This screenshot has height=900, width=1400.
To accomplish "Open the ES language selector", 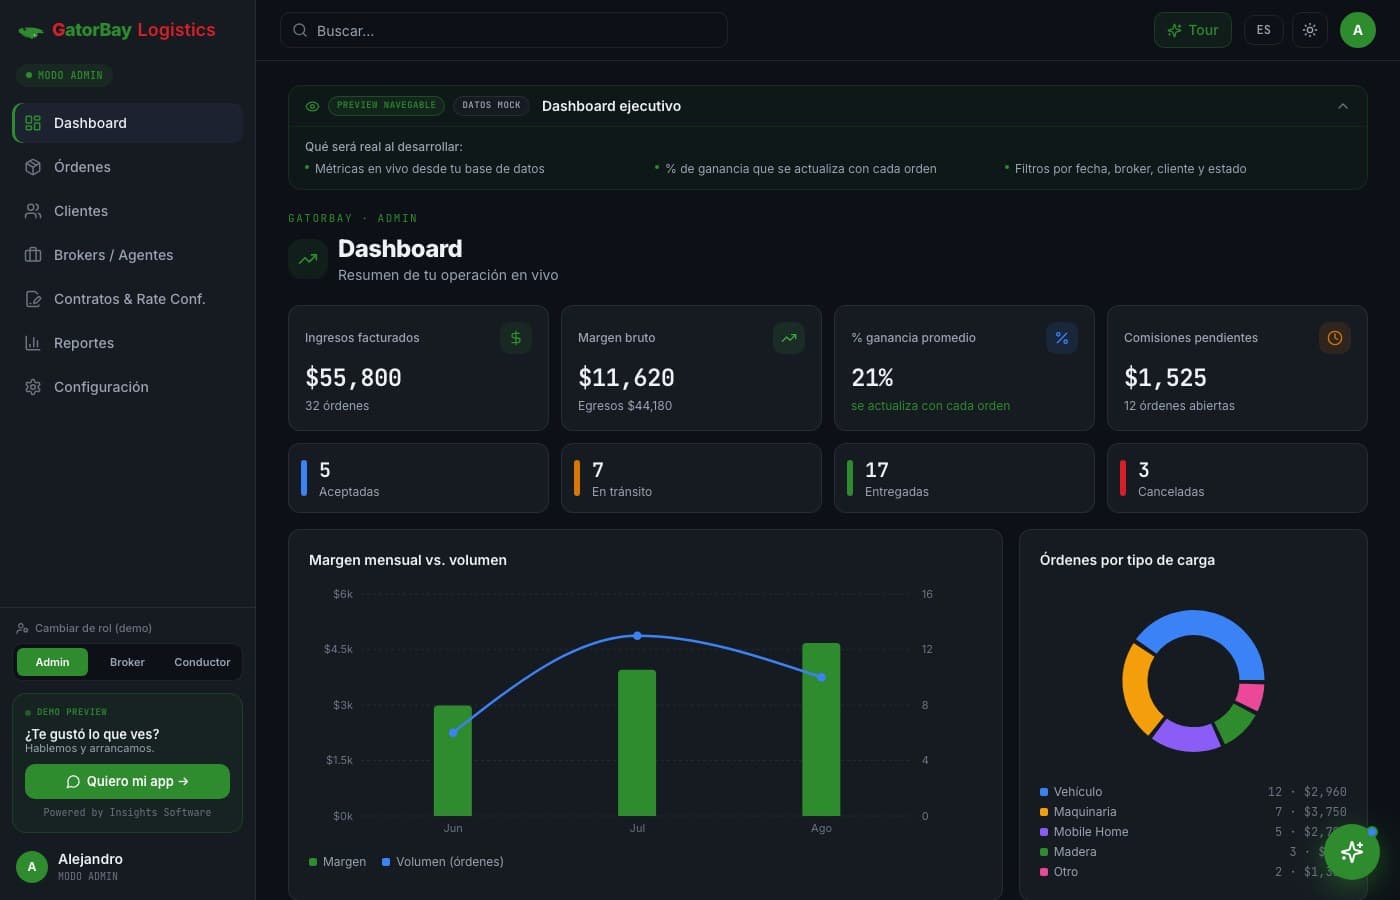I will [1264, 30].
